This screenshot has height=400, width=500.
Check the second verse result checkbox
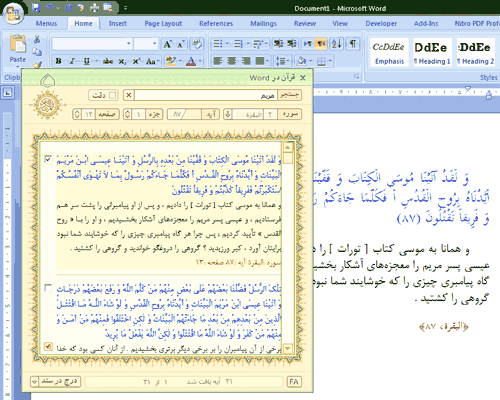pos(48,288)
